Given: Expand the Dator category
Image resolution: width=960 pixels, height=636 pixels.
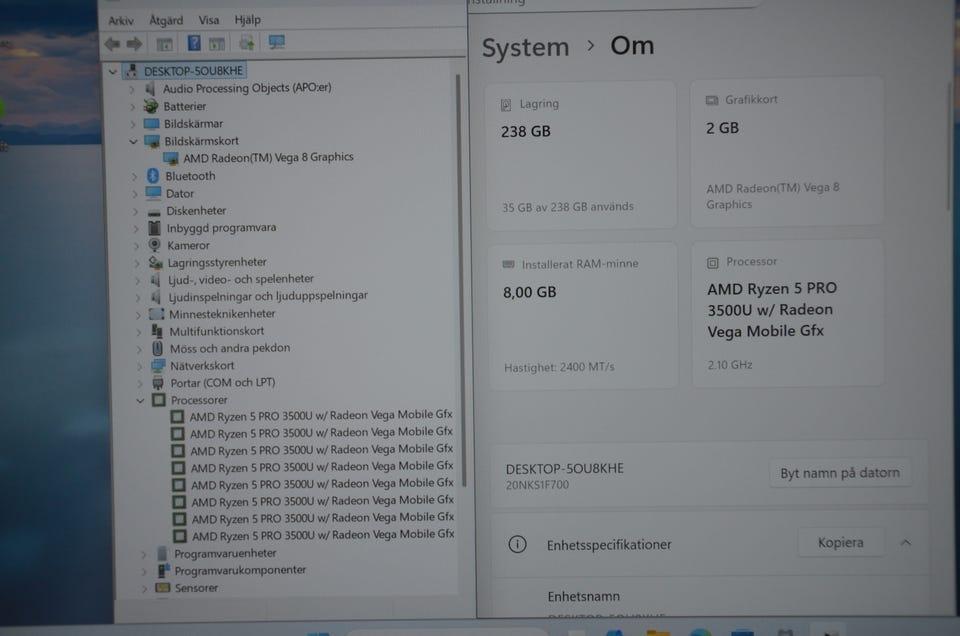Looking at the screenshot, I should pyautogui.click(x=135, y=194).
